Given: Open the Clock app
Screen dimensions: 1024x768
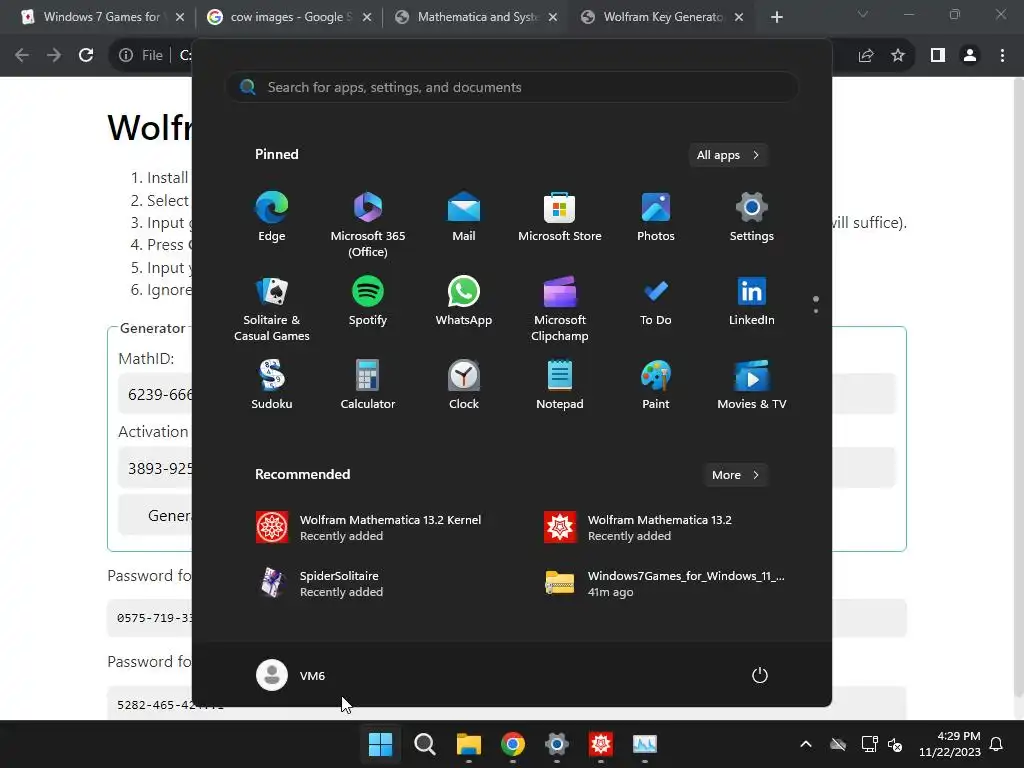Looking at the screenshot, I should coord(464,385).
